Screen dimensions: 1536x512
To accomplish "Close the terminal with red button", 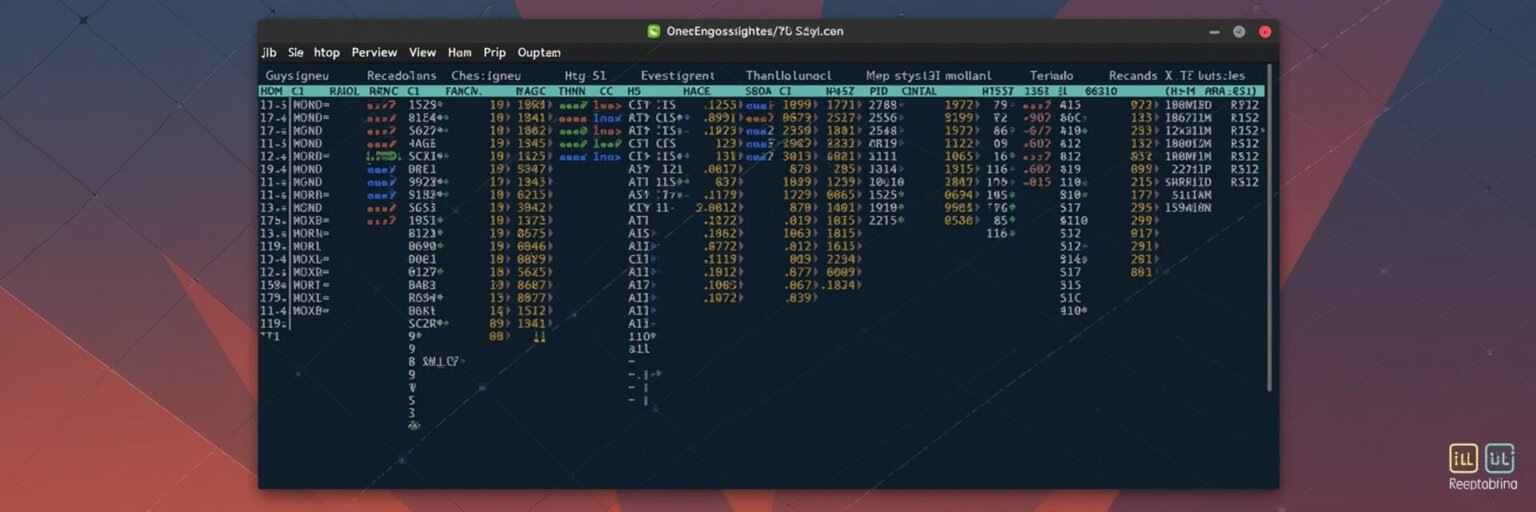I will (1265, 31).
